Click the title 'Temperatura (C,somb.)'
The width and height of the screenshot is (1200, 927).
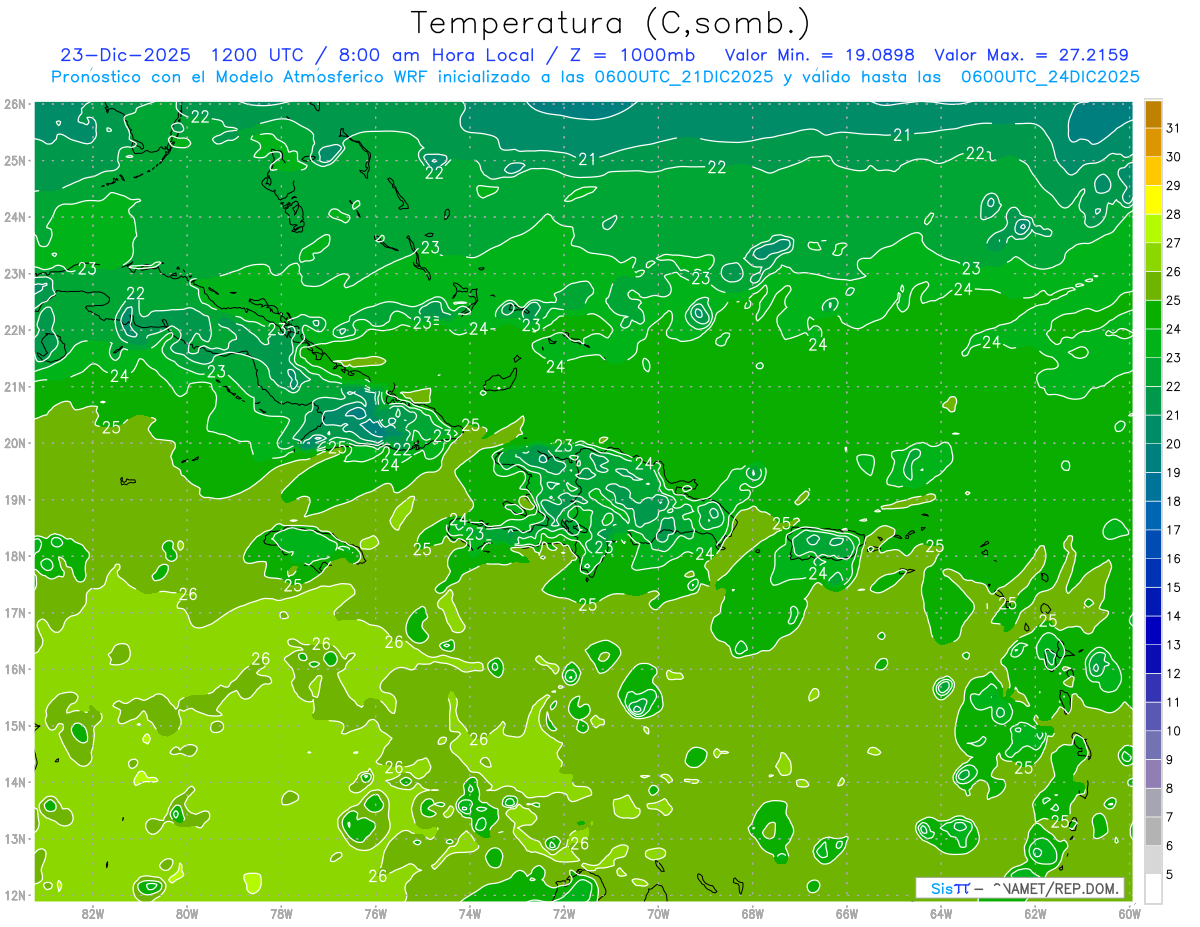tap(611, 23)
